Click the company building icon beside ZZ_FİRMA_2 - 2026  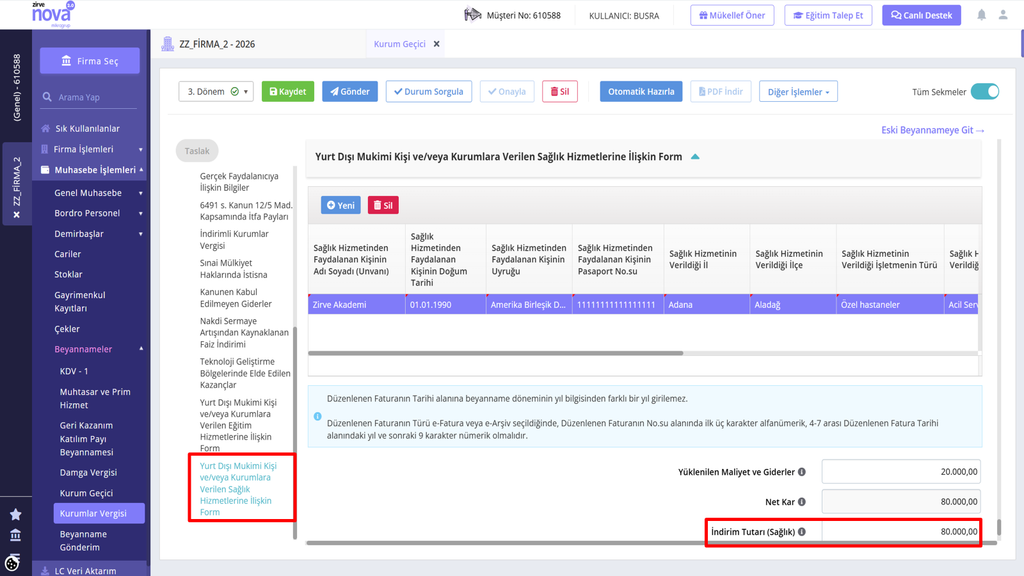[x=168, y=44]
